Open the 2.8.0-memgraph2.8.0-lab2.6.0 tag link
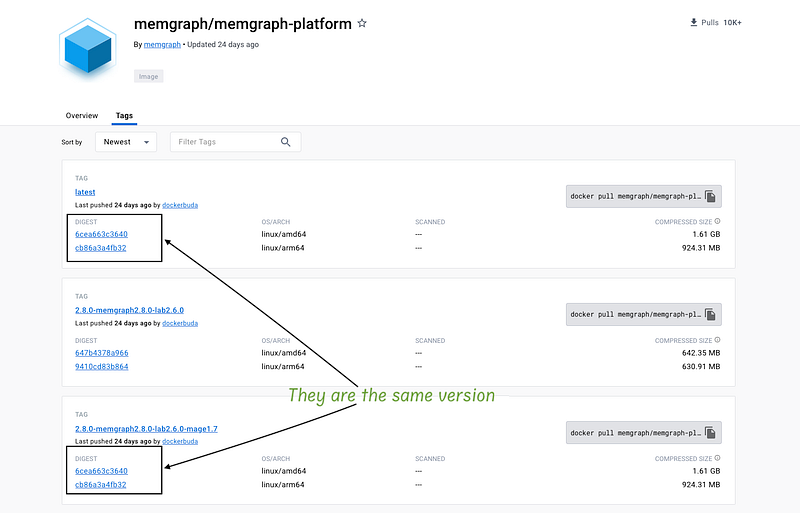The height and width of the screenshot is (513, 800). [x=129, y=310]
